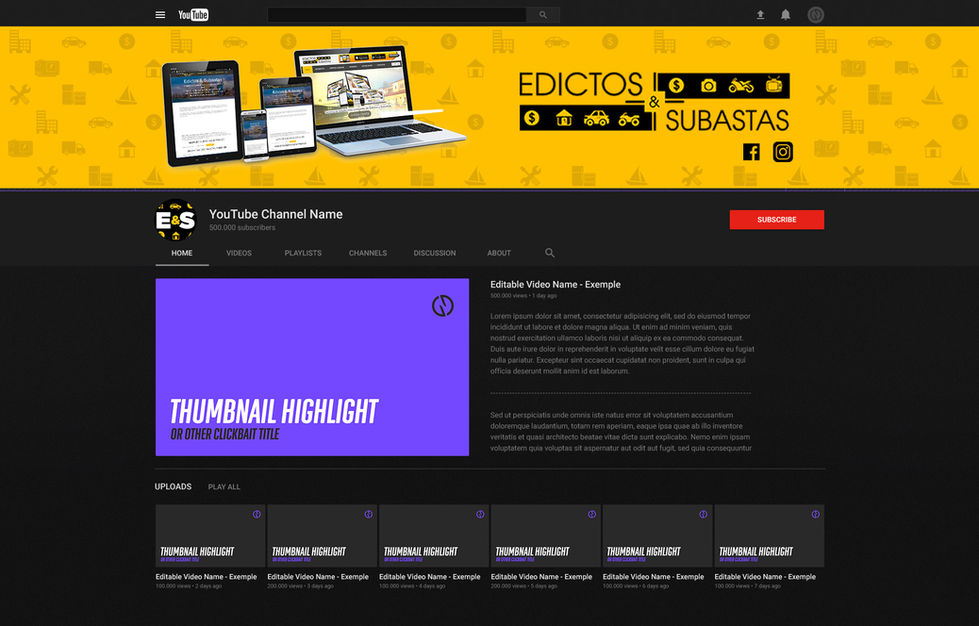This screenshot has height=626, width=979.
Task: Click the channel search magnifier icon
Action: (549, 253)
